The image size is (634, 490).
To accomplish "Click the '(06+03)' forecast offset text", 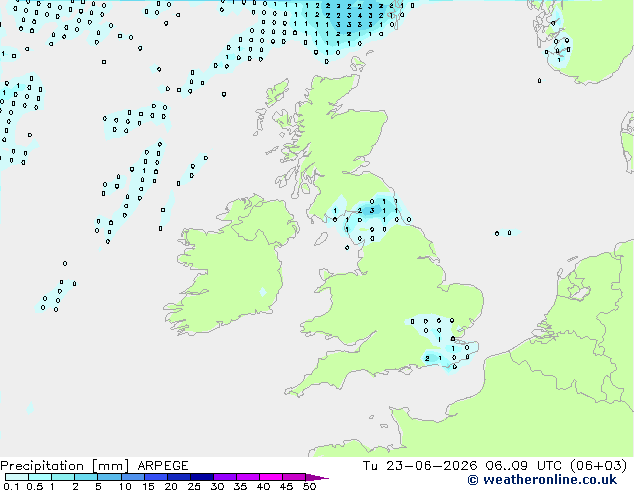I will click(x=598, y=466).
